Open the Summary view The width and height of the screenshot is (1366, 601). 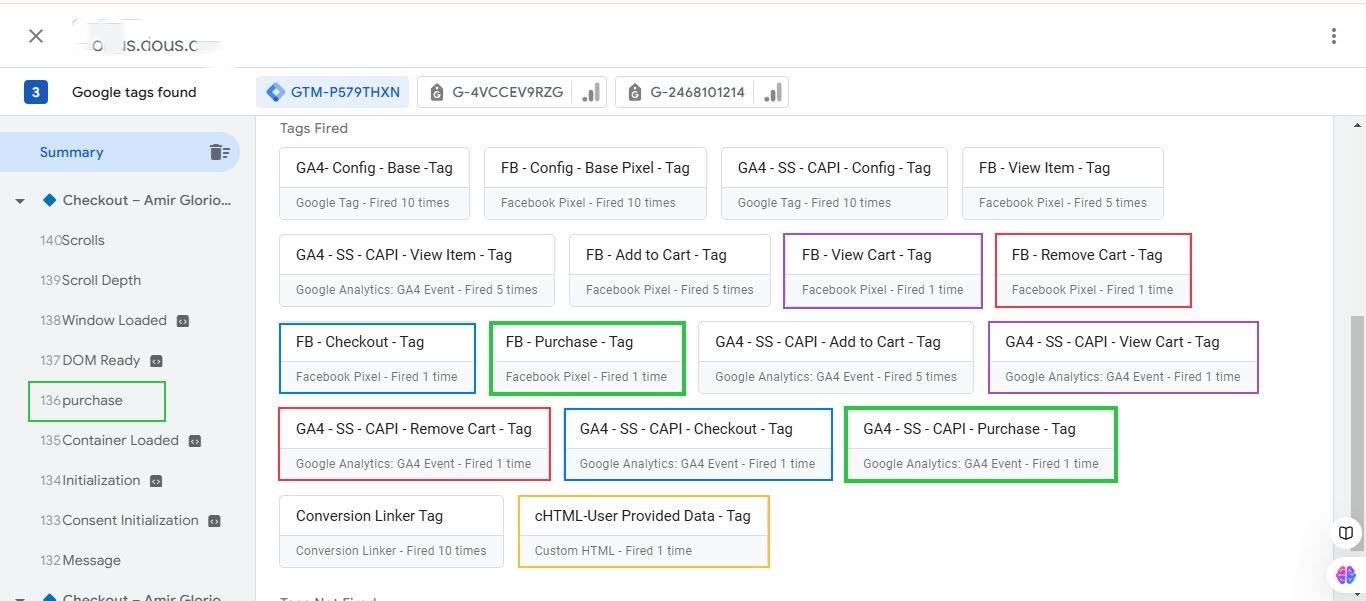[71, 152]
